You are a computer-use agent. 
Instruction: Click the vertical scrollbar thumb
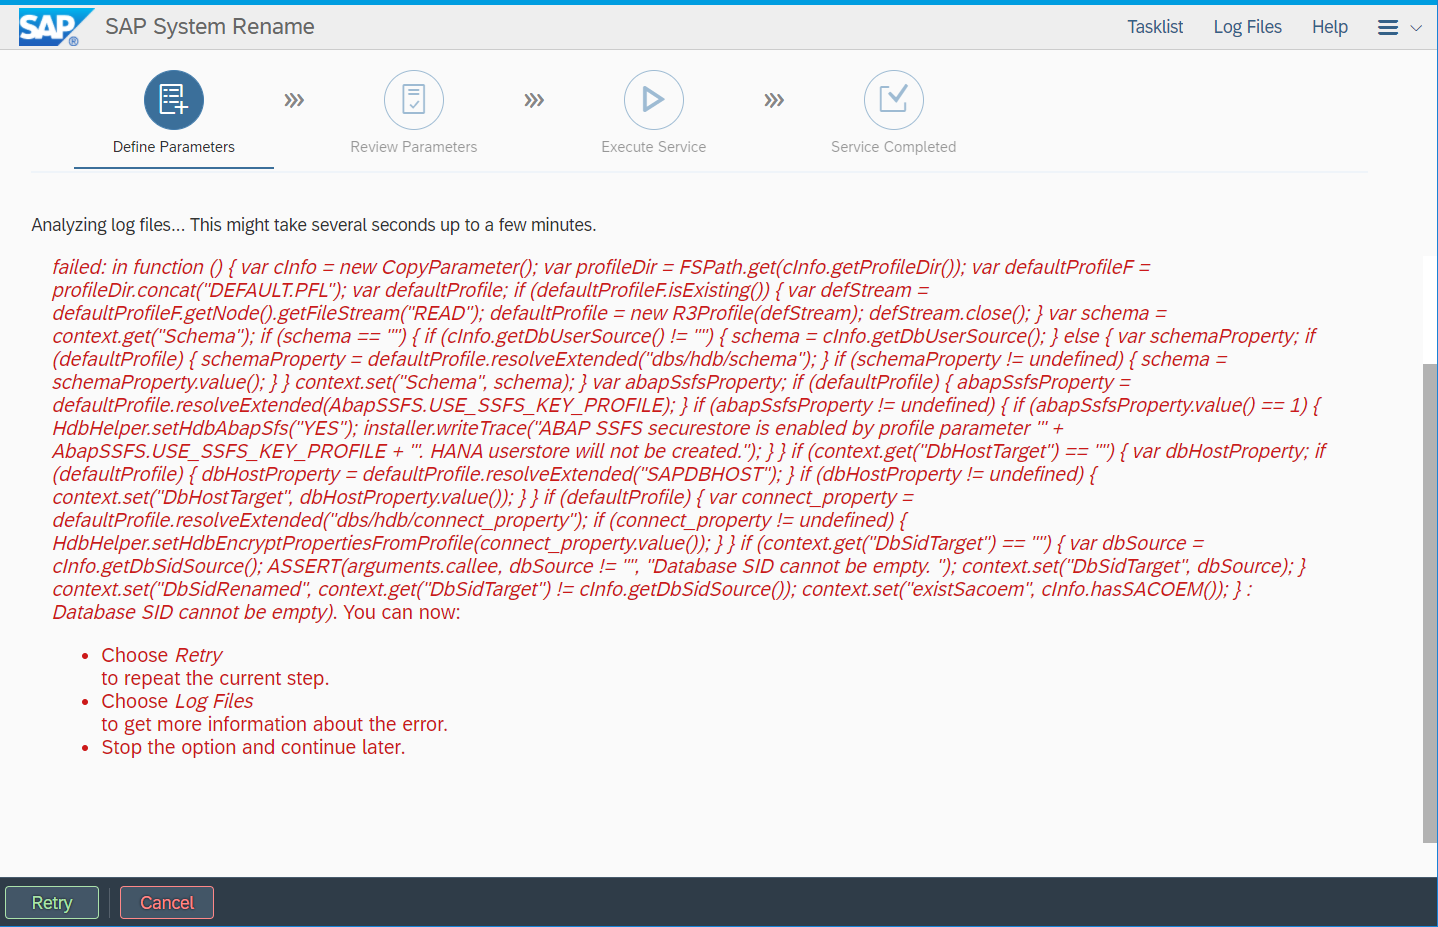point(1430,603)
